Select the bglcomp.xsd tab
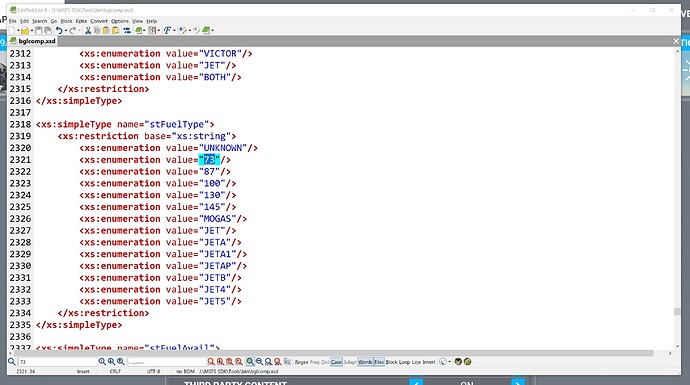 pos(33,41)
